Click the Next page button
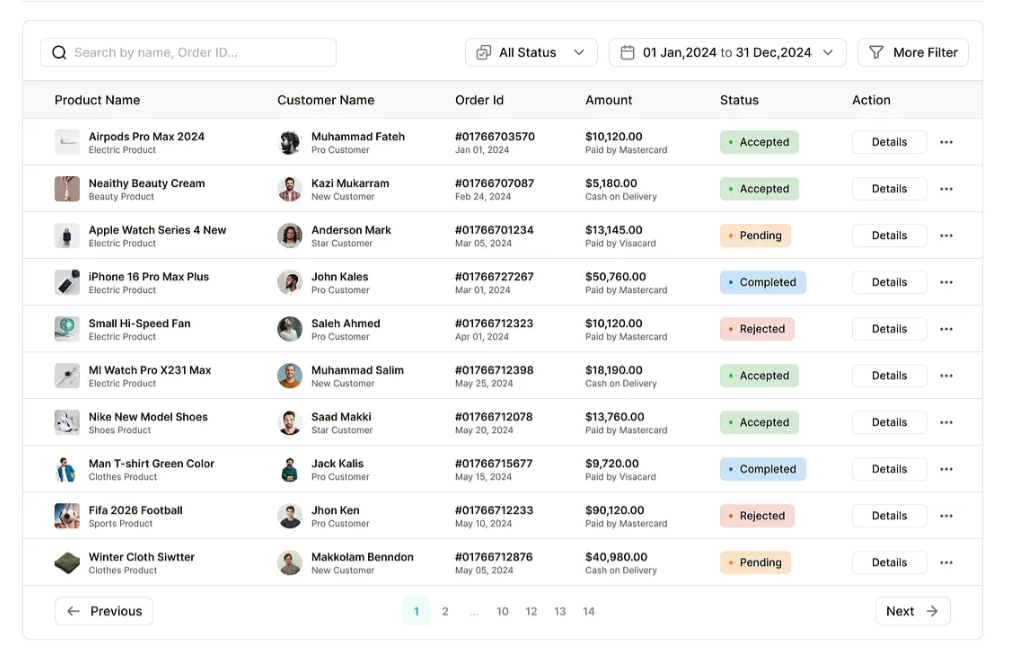The width and height of the screenshot is (1015, 663). coord(912,611)
